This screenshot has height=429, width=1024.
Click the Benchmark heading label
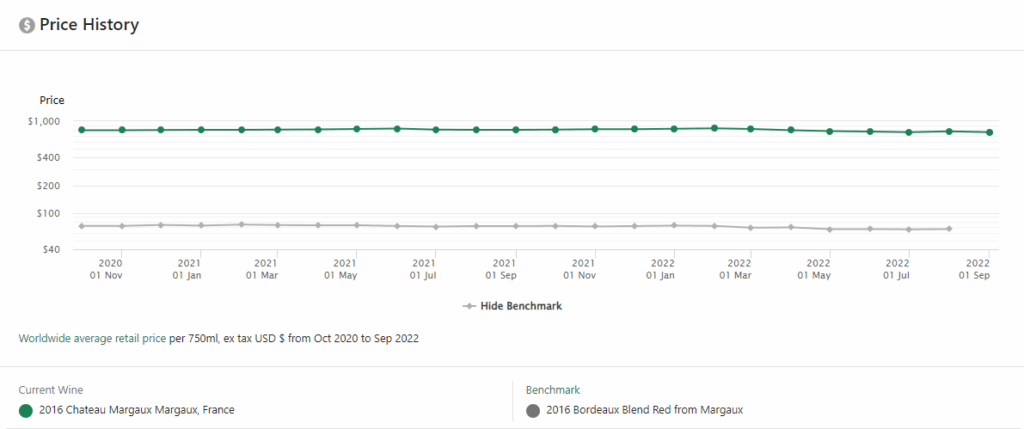(553, 390)
